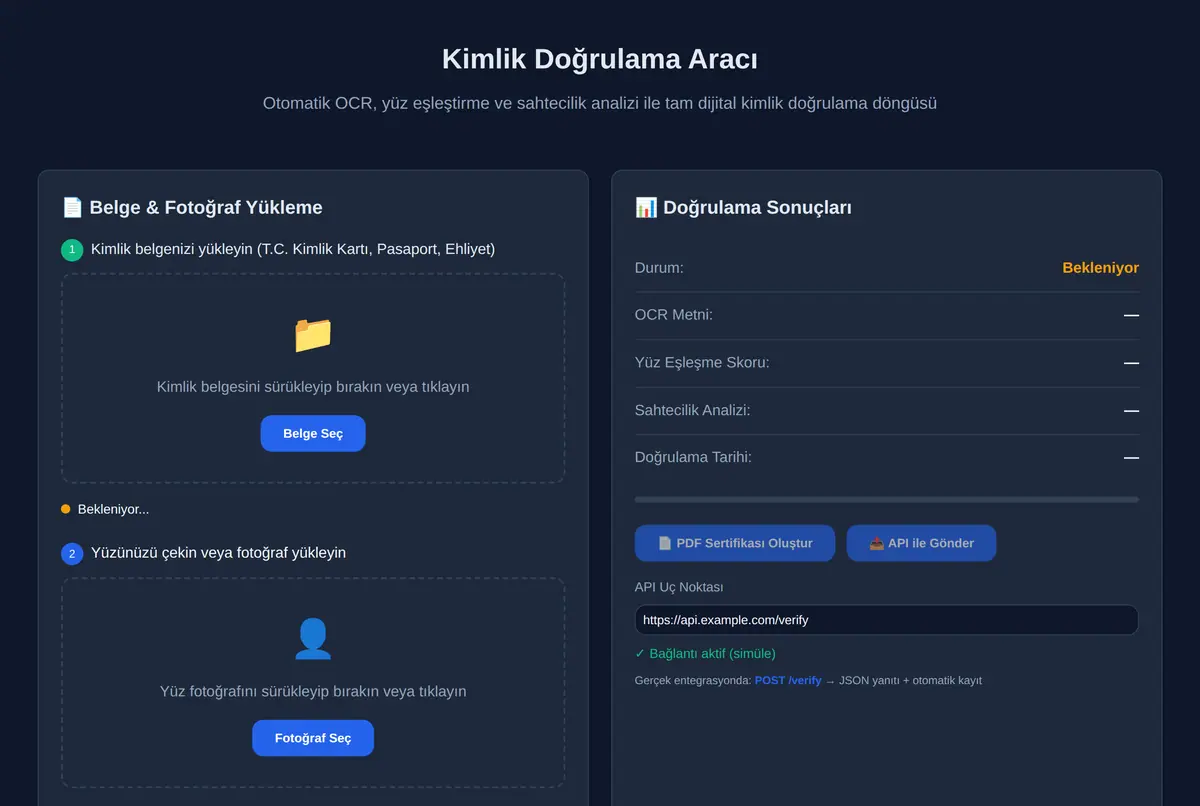Click the 'Doğrulama Tarihi:' label

click(693, 457)
